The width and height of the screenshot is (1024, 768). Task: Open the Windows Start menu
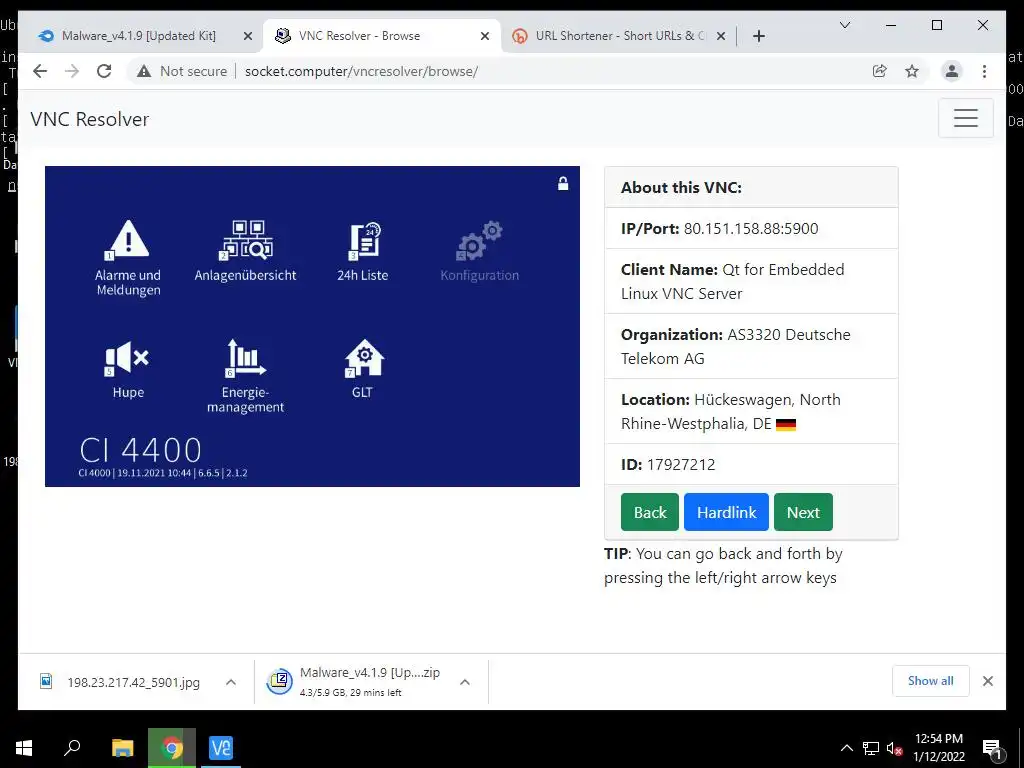pos(24,748)
